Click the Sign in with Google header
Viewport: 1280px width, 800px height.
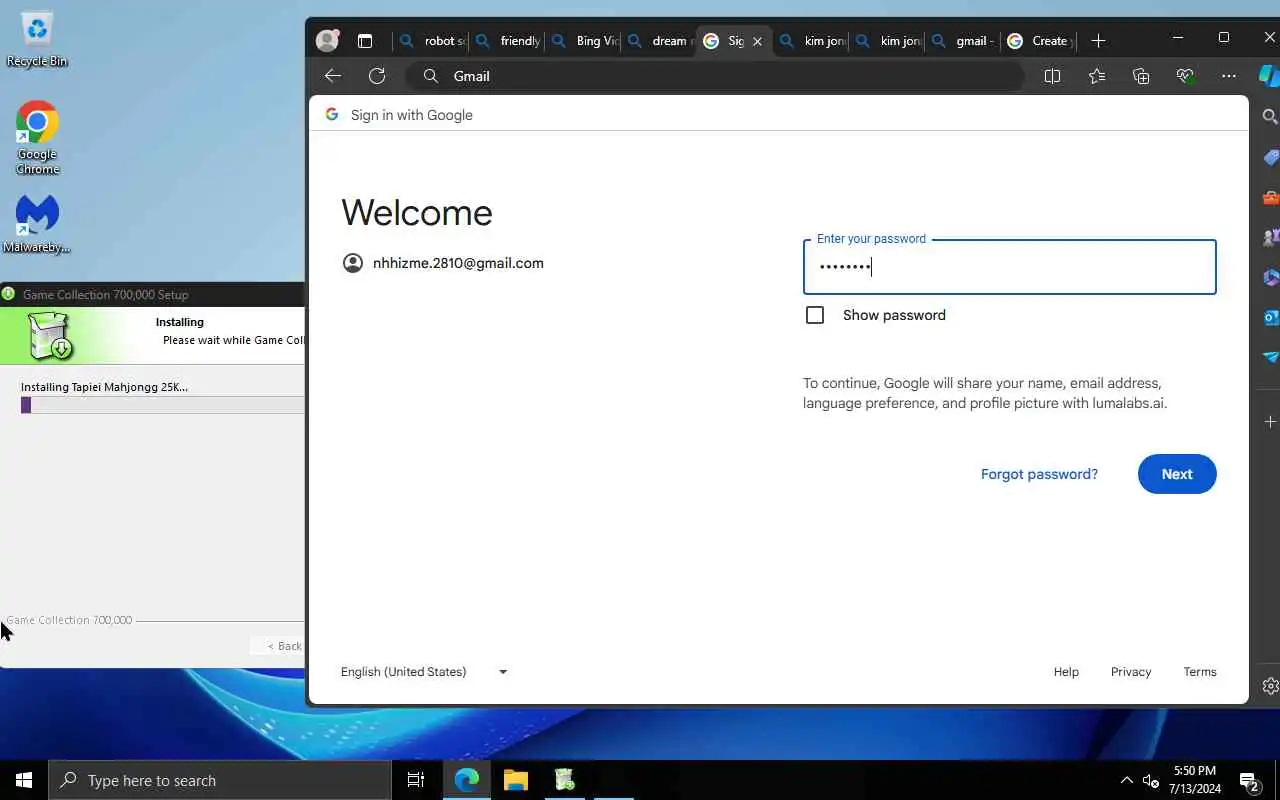[411, 115]
